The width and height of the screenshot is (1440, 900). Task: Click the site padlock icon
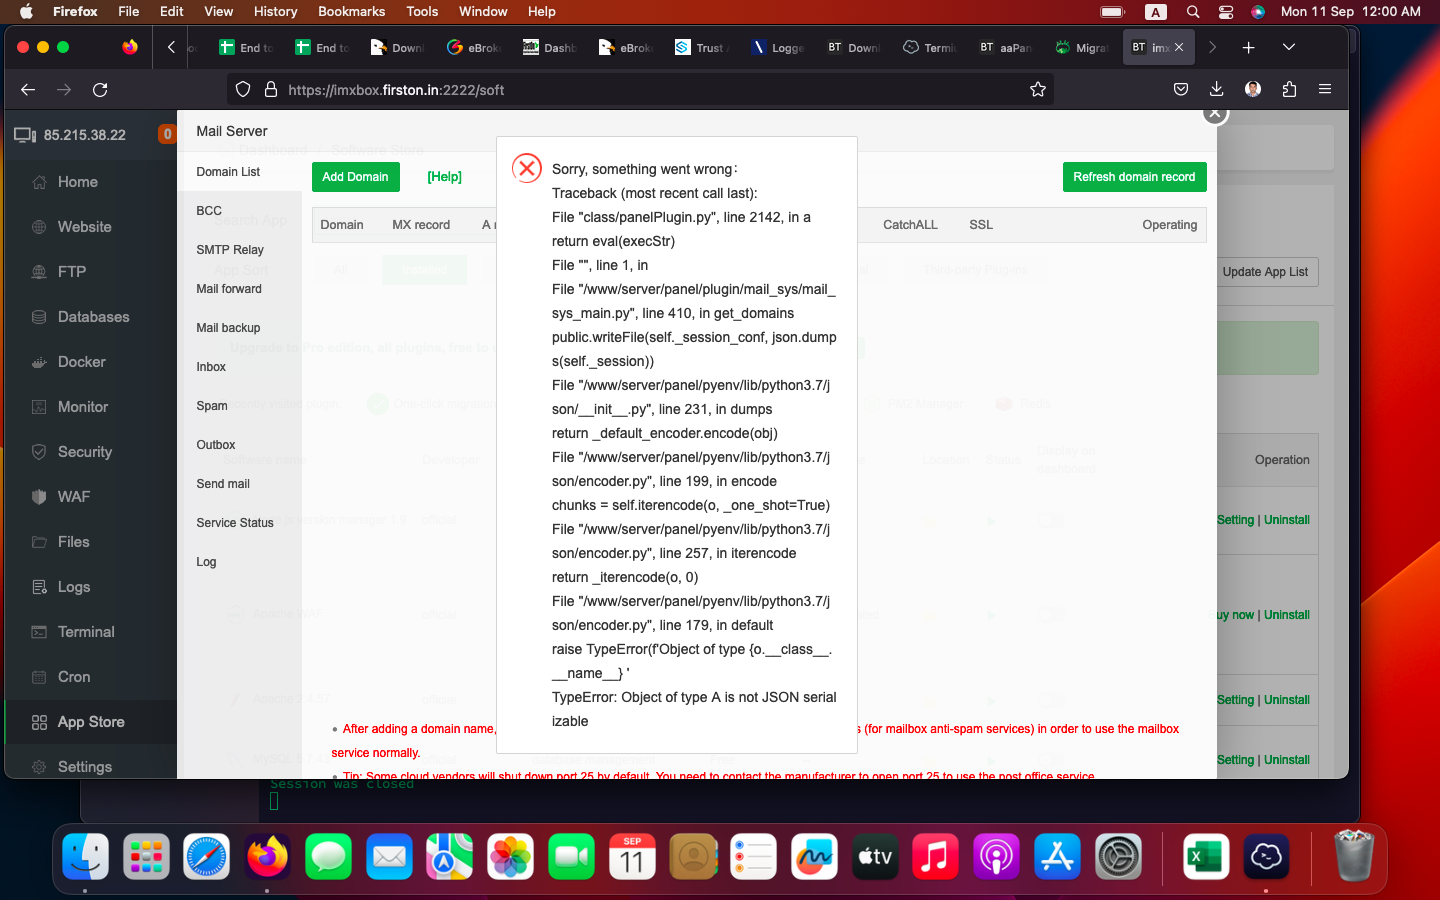click(x=270, y=90)
